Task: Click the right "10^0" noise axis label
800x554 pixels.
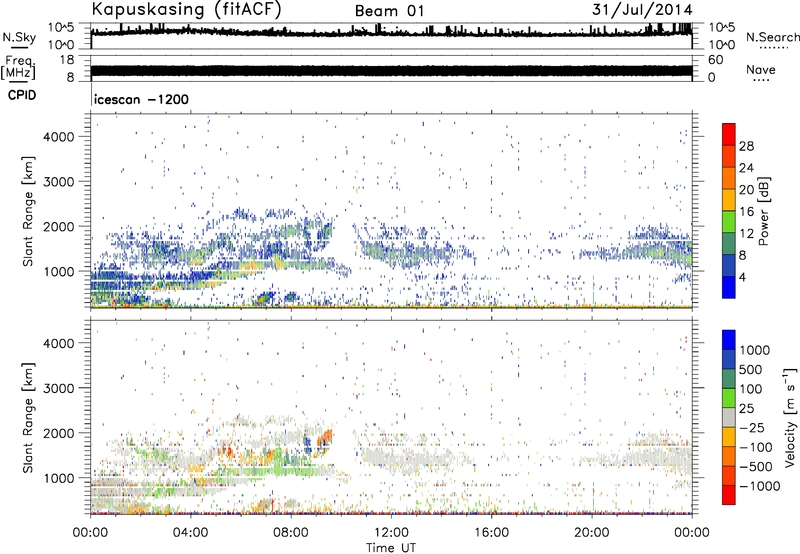Action: [x=722, y=45]
